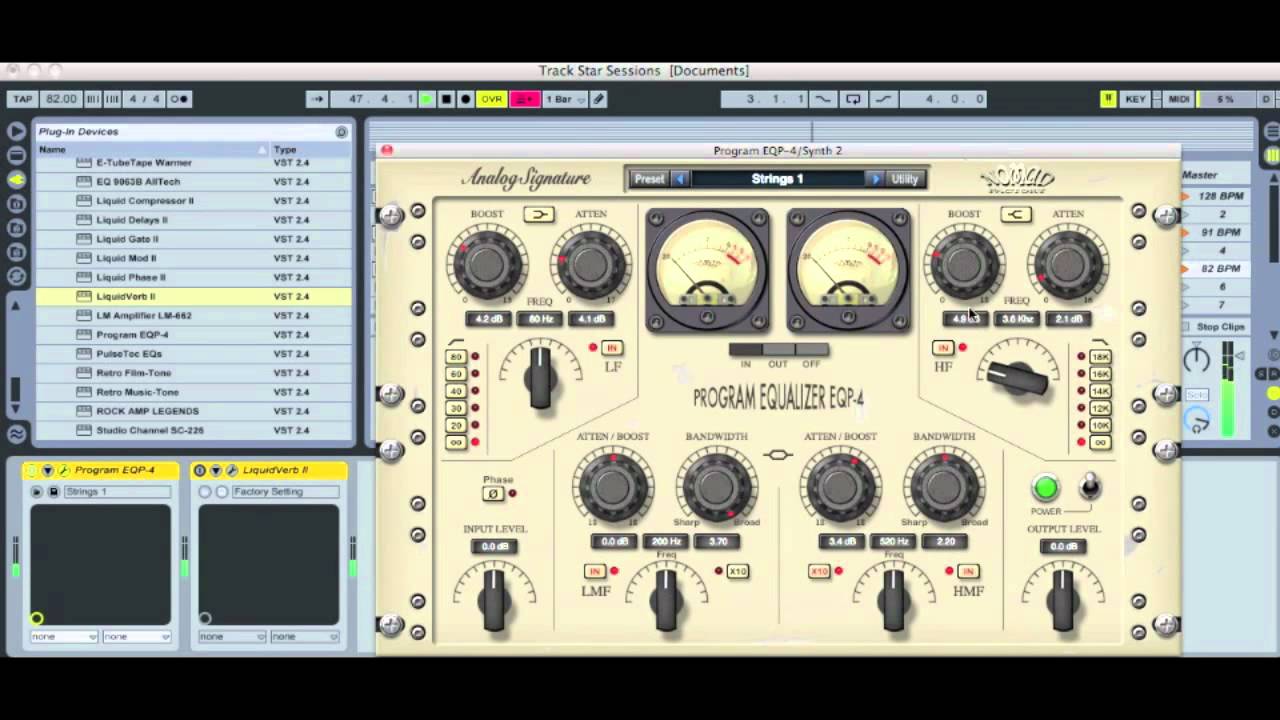The width and height of the screenshot is (1280, 720).
Task: Click the global Record button
Action: tap(465, 99)
